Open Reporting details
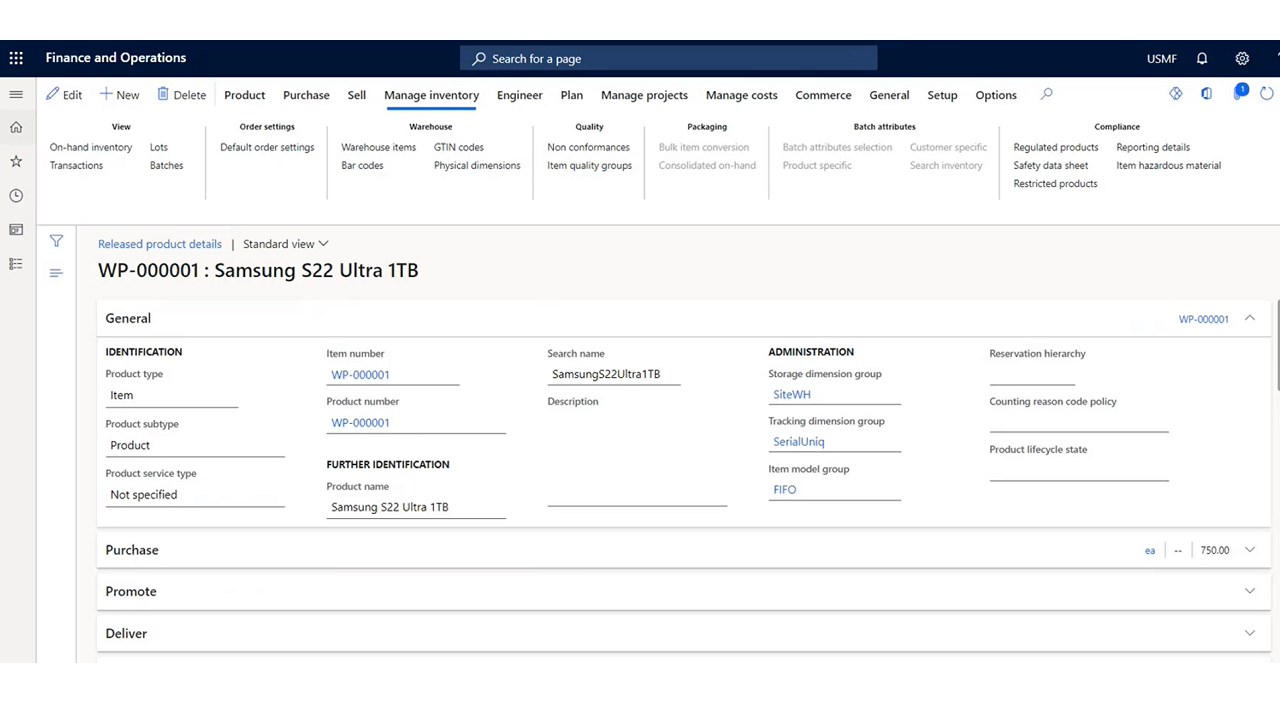This screenshot has width=1280, height=720. point(1153,147)
